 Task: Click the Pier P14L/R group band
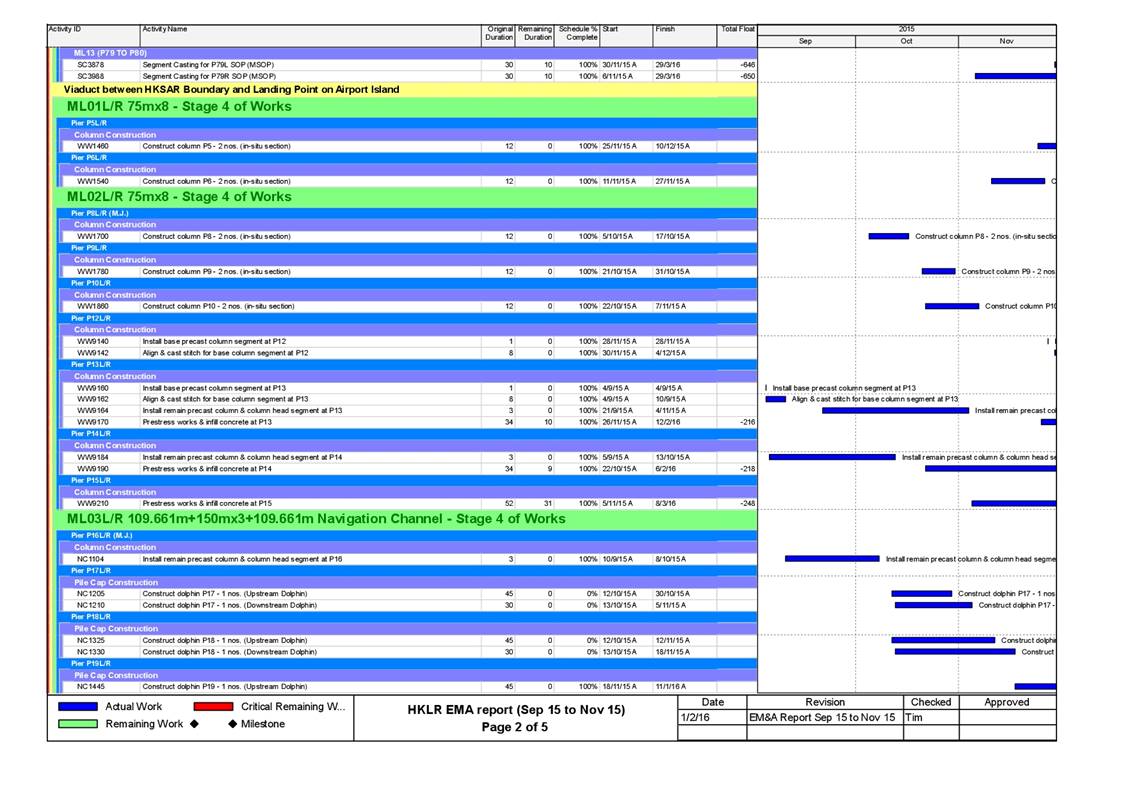[407, 434]
